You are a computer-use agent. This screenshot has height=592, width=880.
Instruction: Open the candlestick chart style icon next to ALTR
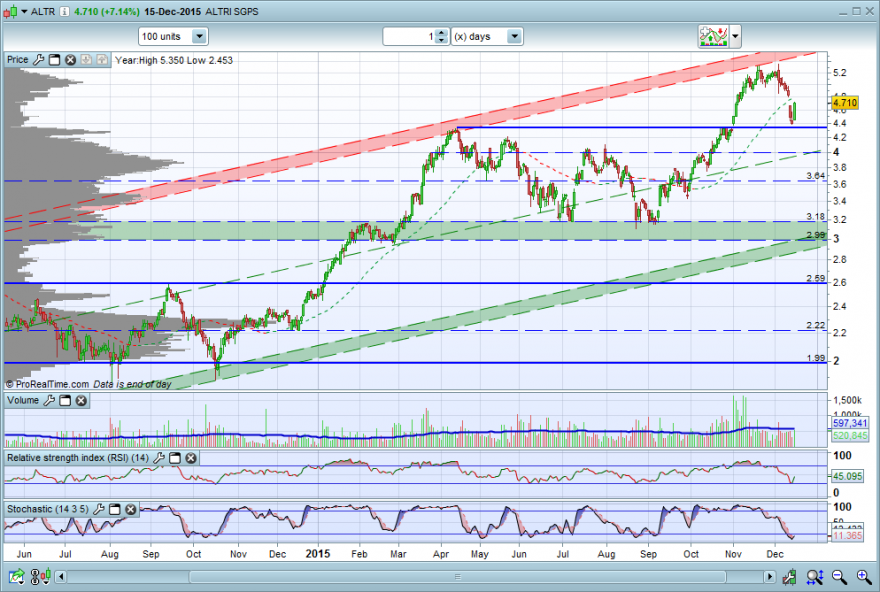pos(10,11)
